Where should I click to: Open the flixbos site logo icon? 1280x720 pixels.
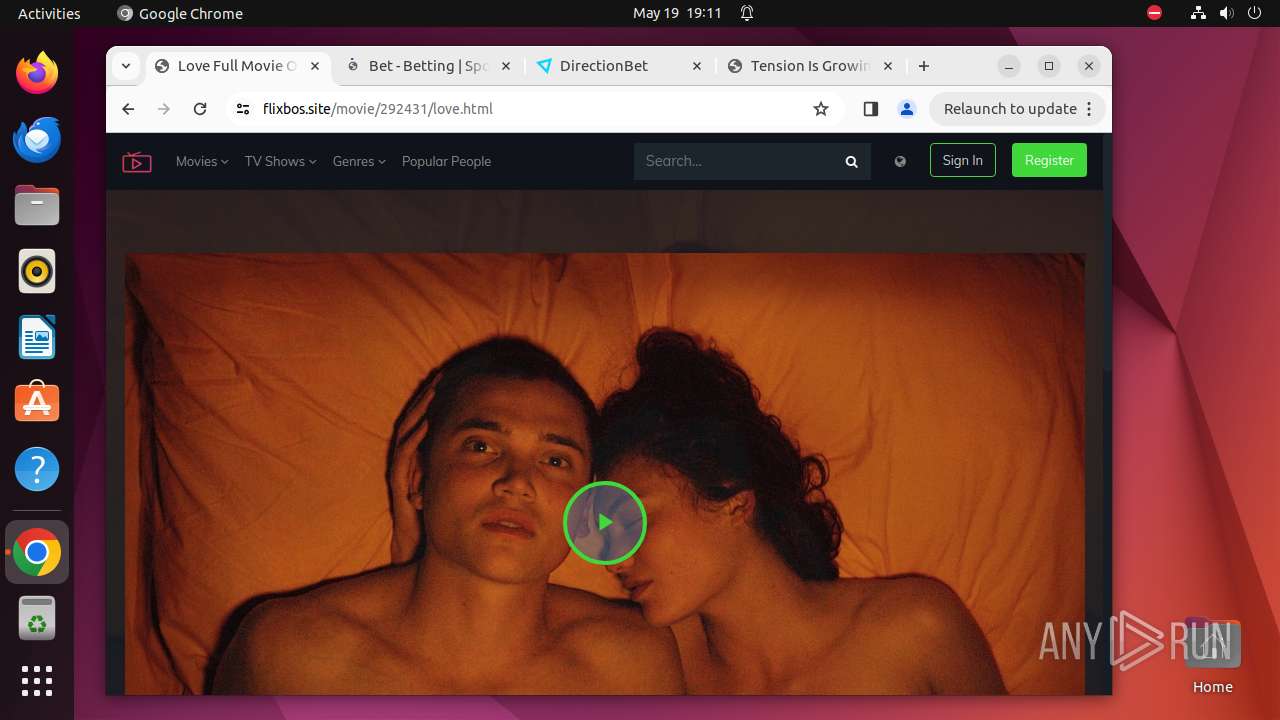coord(137,161)
